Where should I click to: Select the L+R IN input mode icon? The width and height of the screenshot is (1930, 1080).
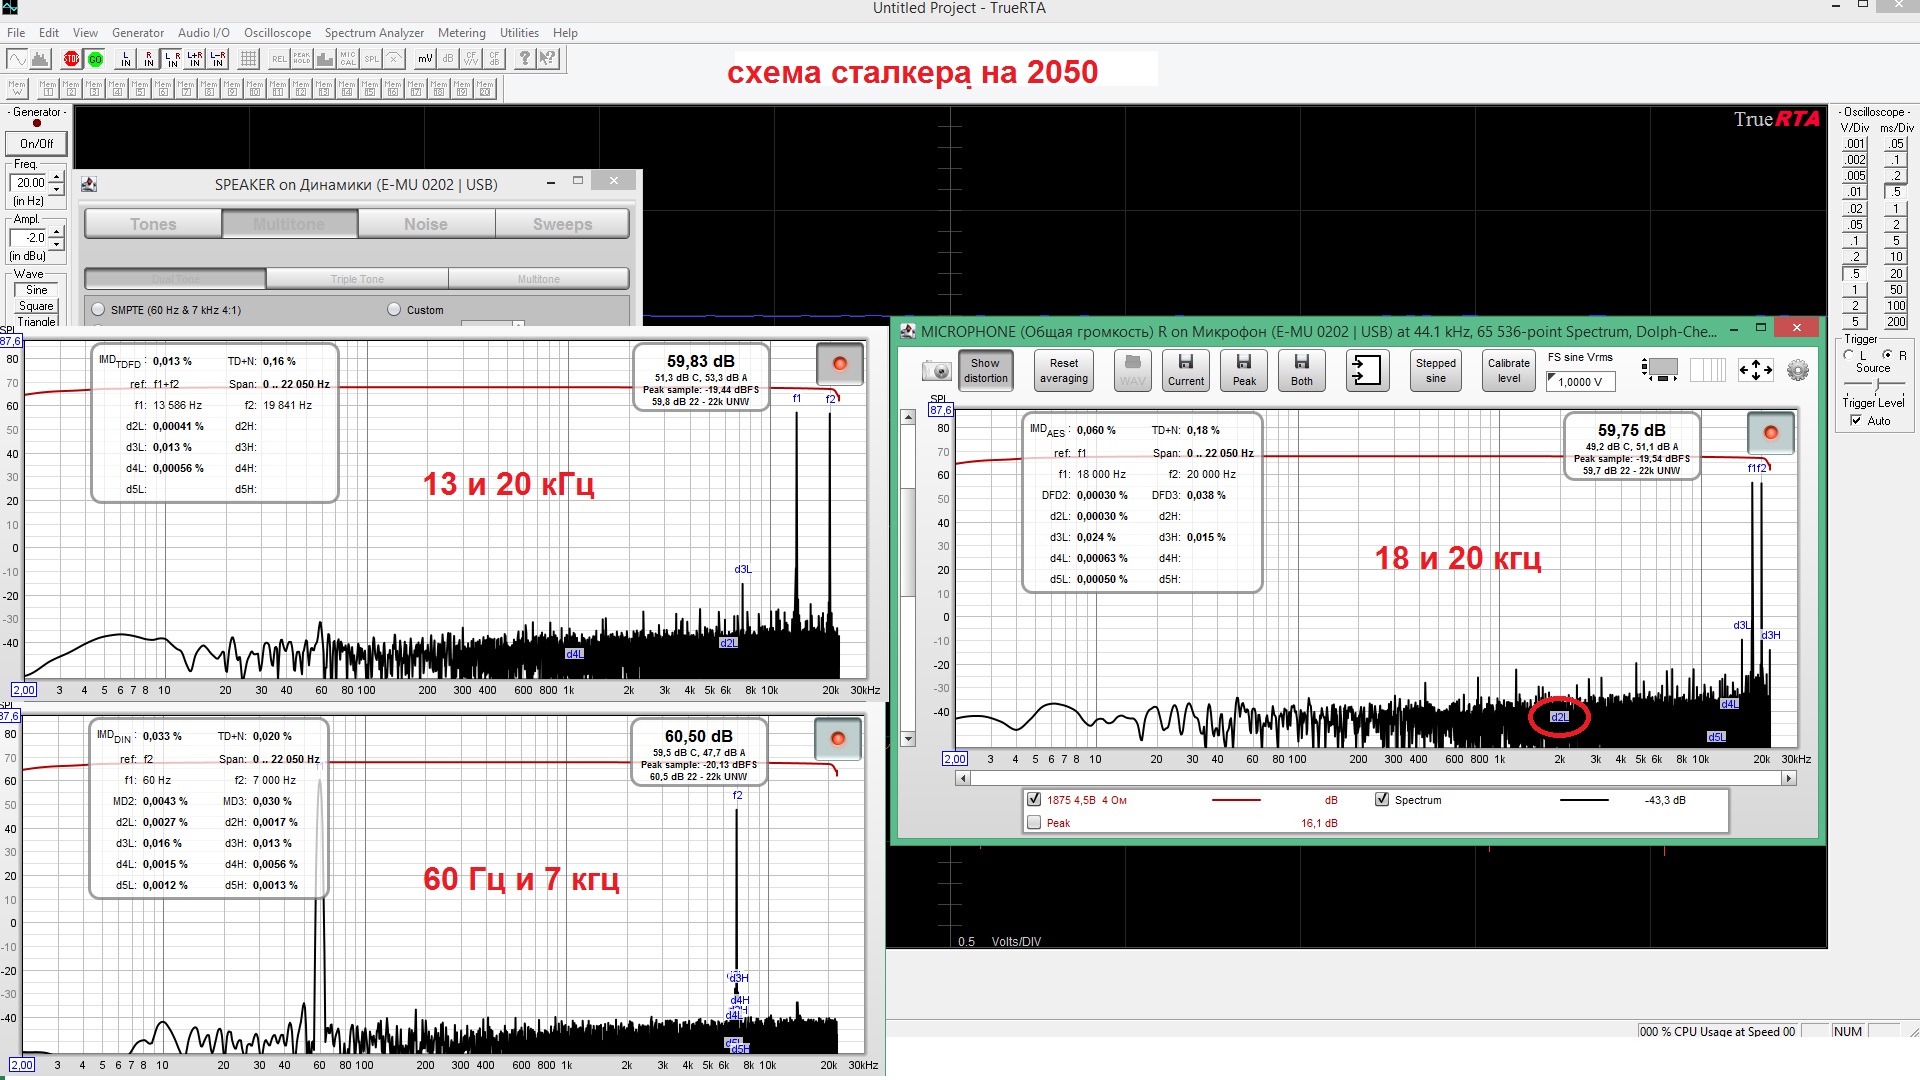[194, 59]
